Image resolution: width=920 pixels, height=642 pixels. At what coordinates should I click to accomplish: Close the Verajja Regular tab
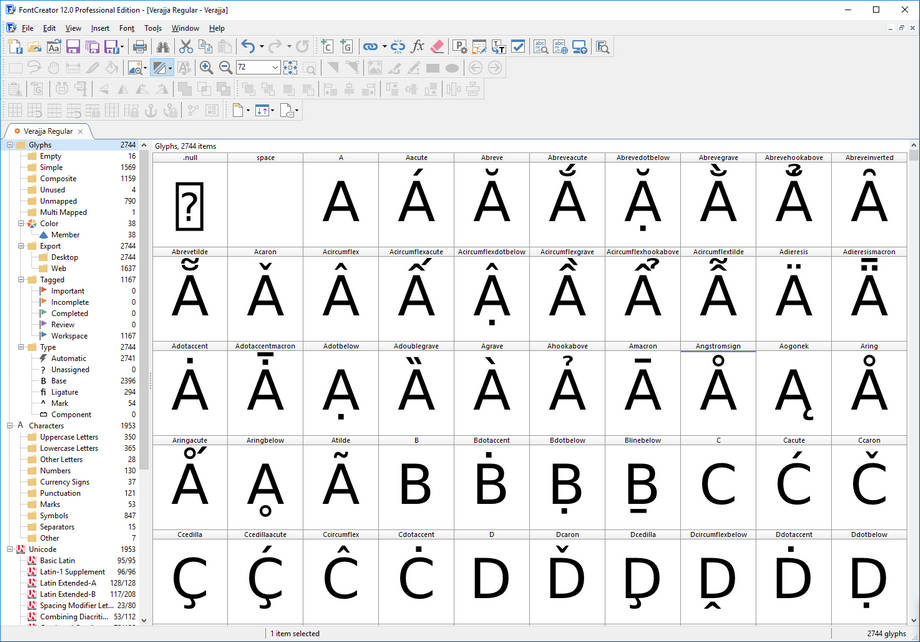[x=81, y=131]
